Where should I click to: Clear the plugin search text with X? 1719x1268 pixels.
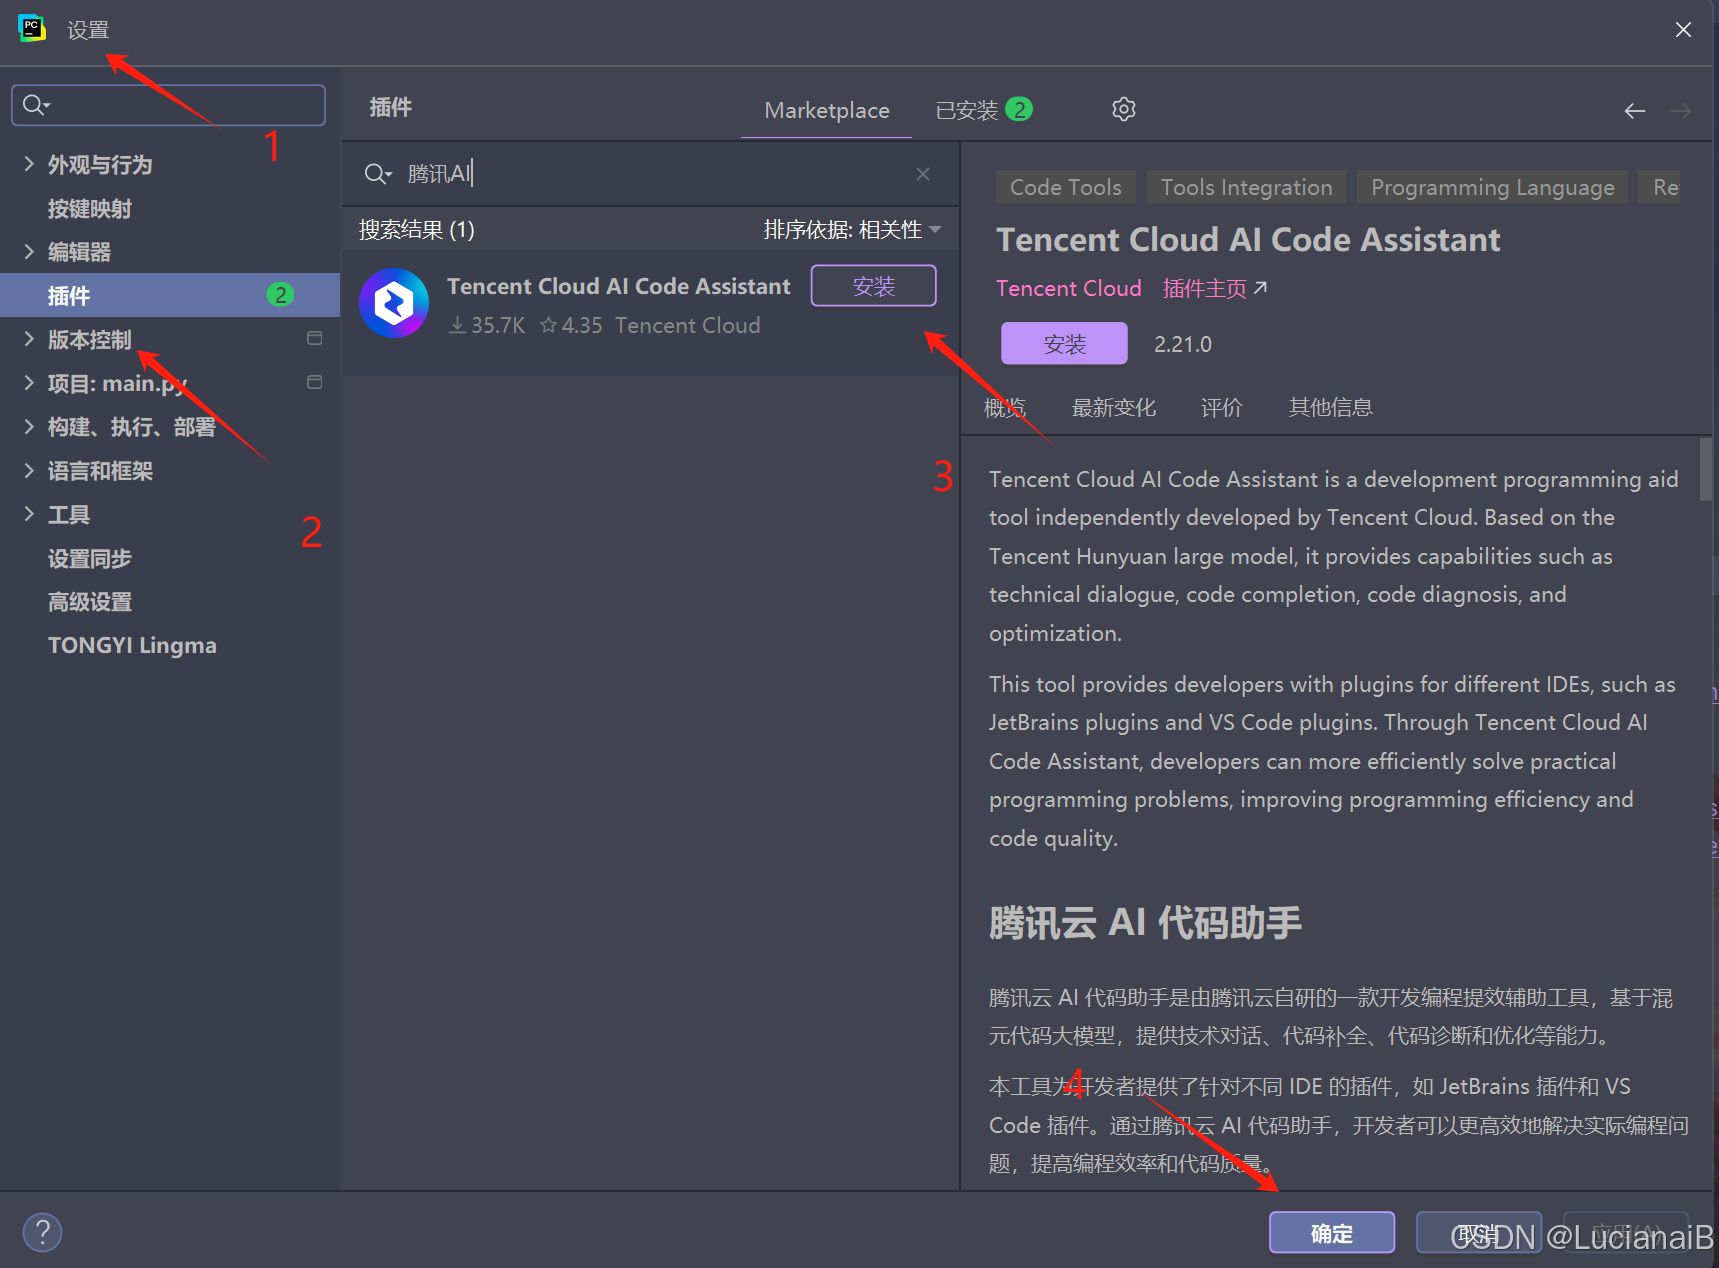pos(923,174)
